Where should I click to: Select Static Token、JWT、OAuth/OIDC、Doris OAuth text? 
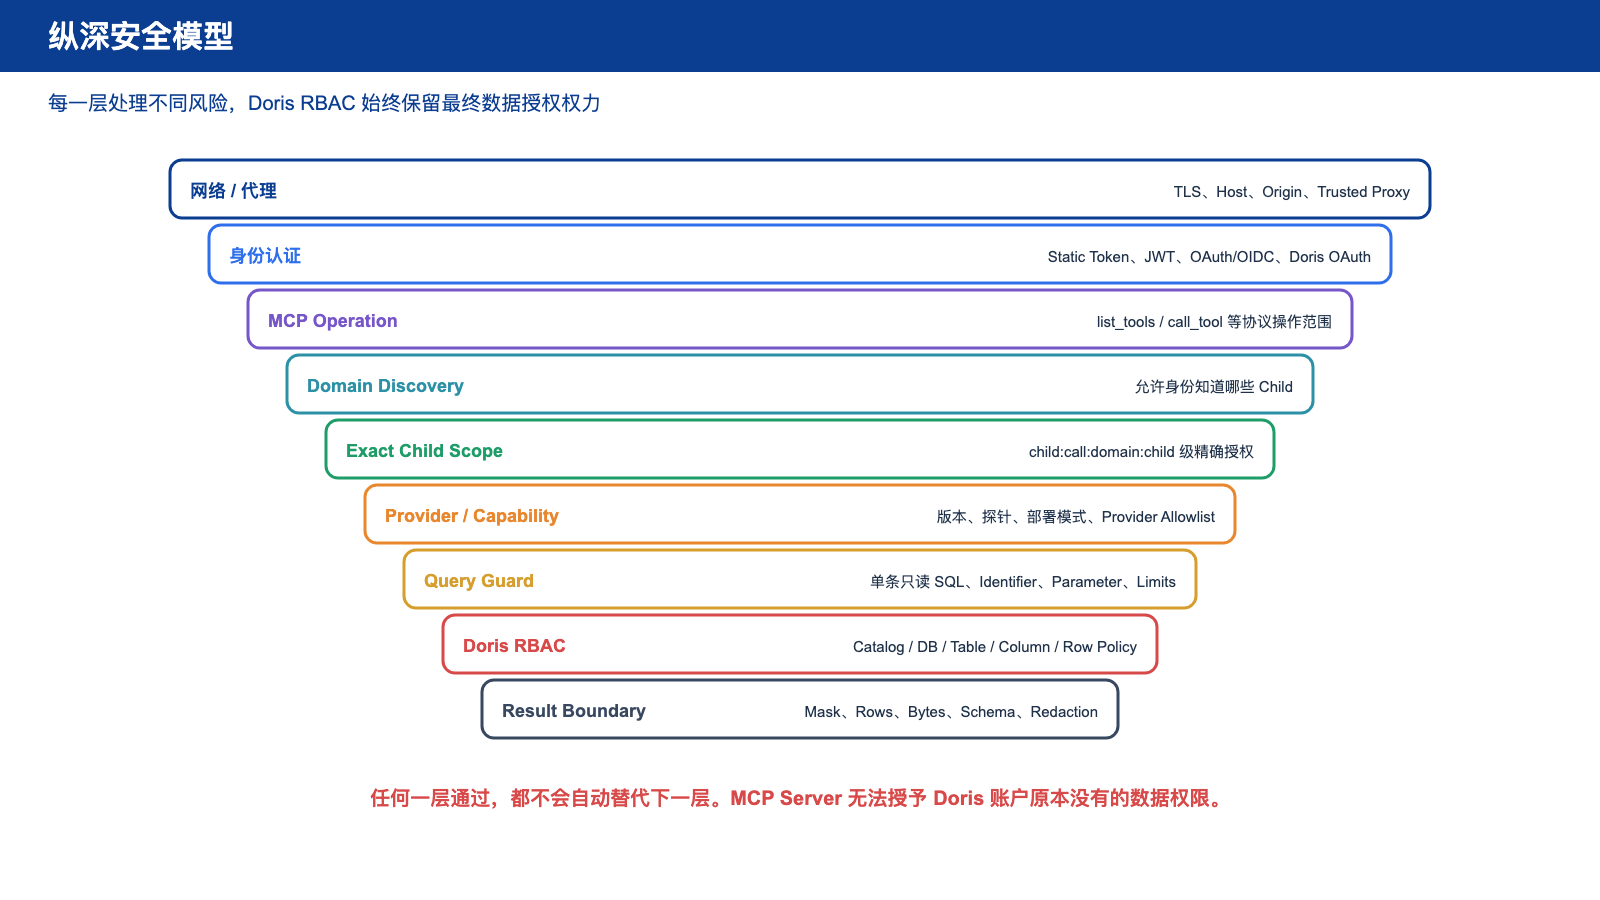[1209, 257]
